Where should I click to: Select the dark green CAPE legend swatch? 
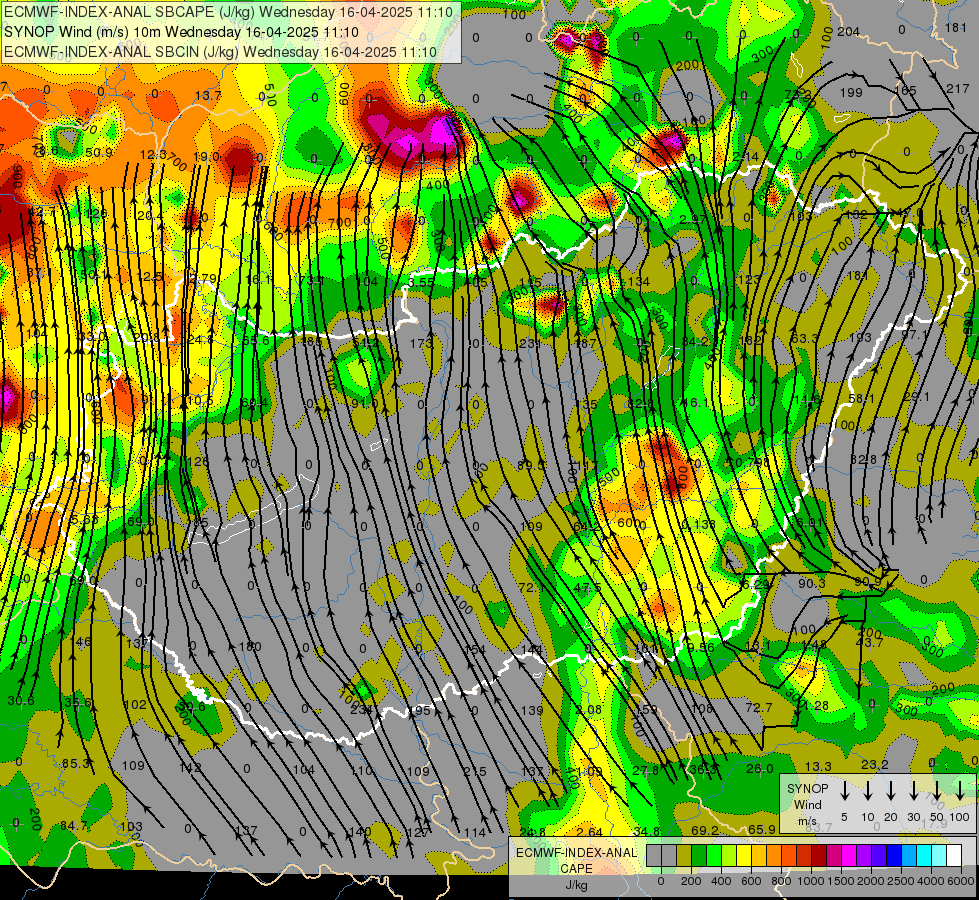tap(699, 856)
